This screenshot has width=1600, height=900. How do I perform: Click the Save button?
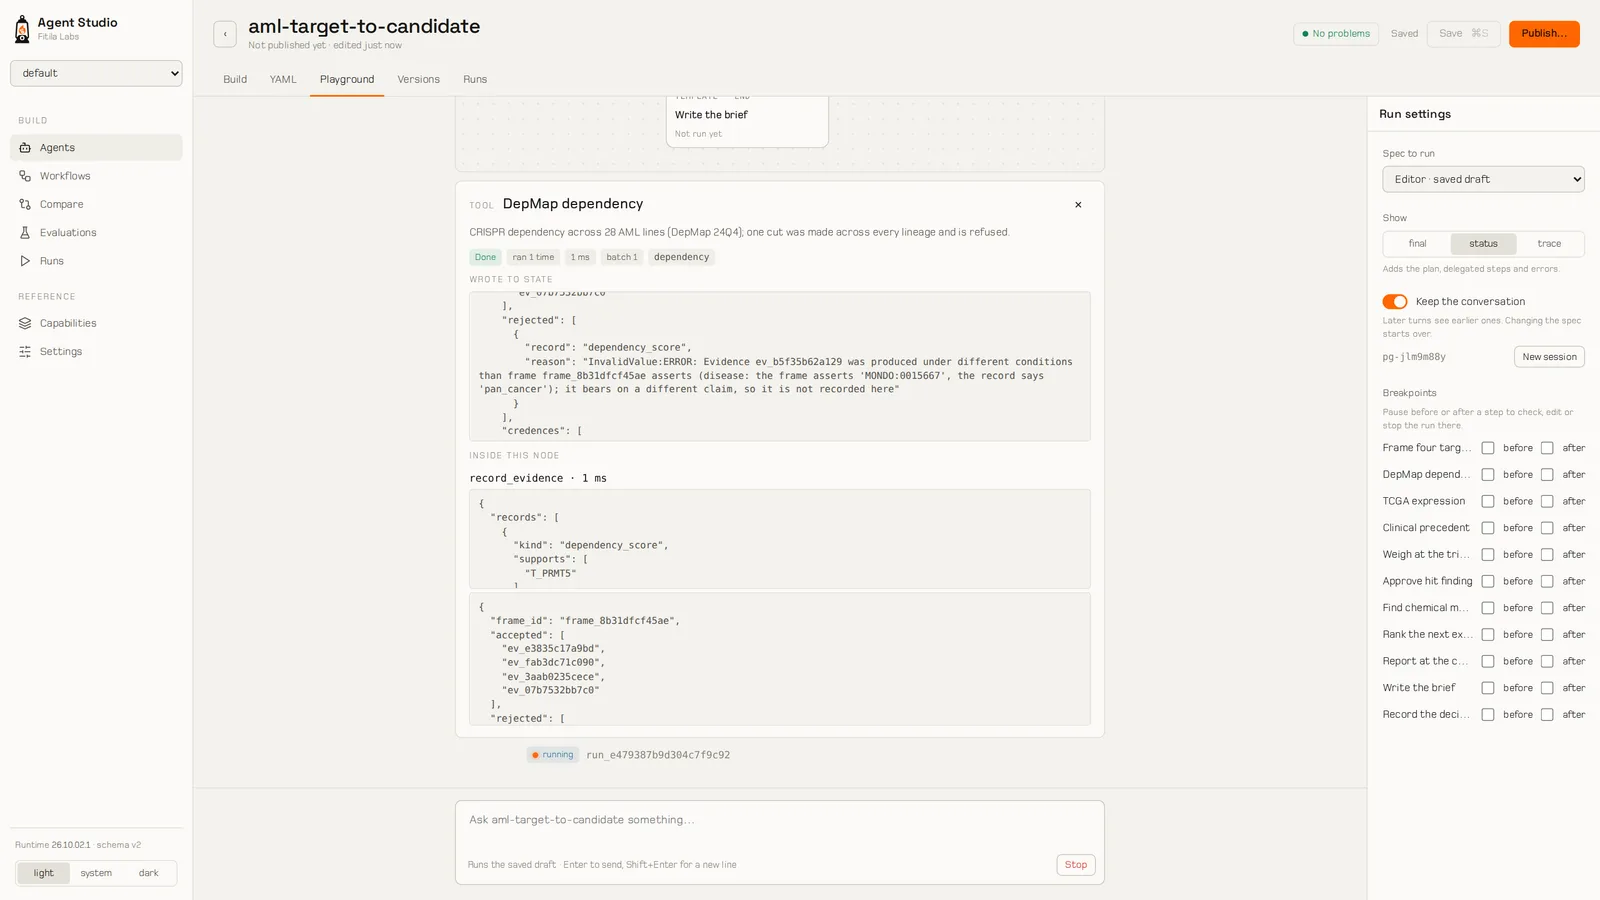(x=1463, y=34)
